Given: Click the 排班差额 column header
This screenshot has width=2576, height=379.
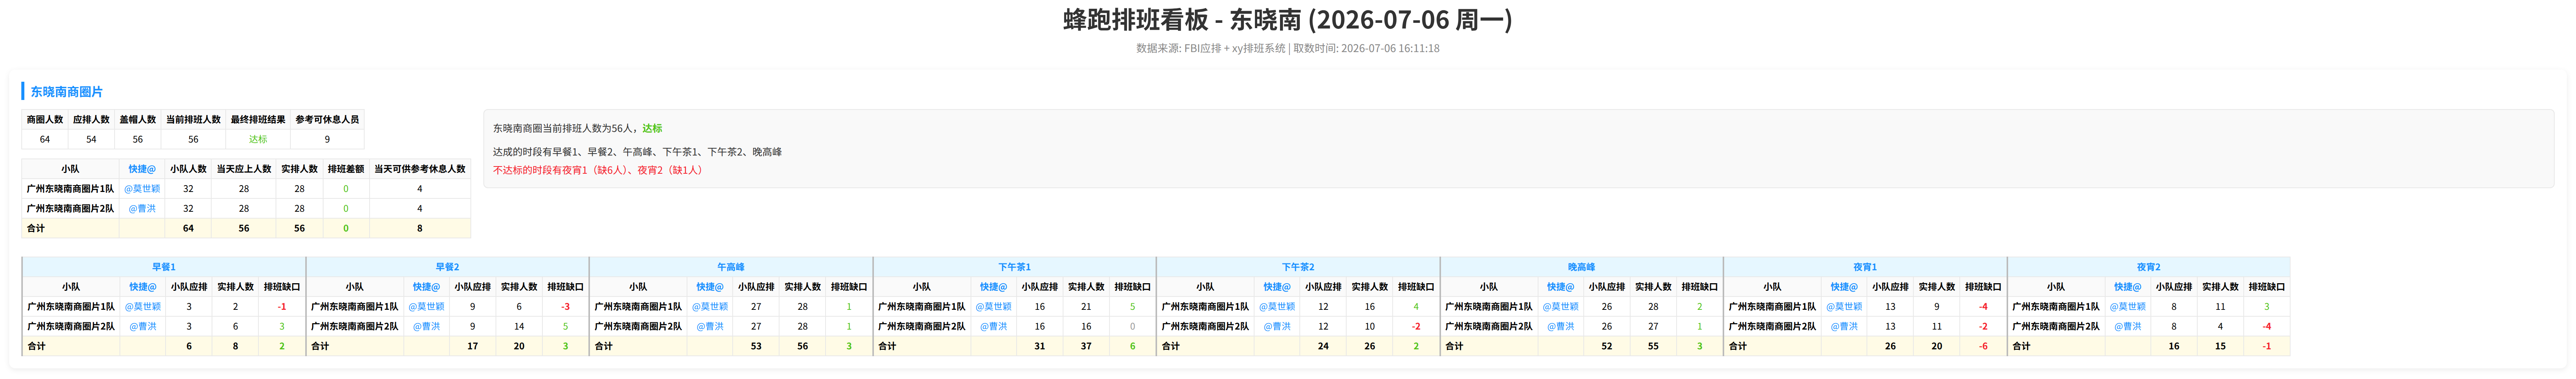Looking at the screenshot, I should click(346, 169).
